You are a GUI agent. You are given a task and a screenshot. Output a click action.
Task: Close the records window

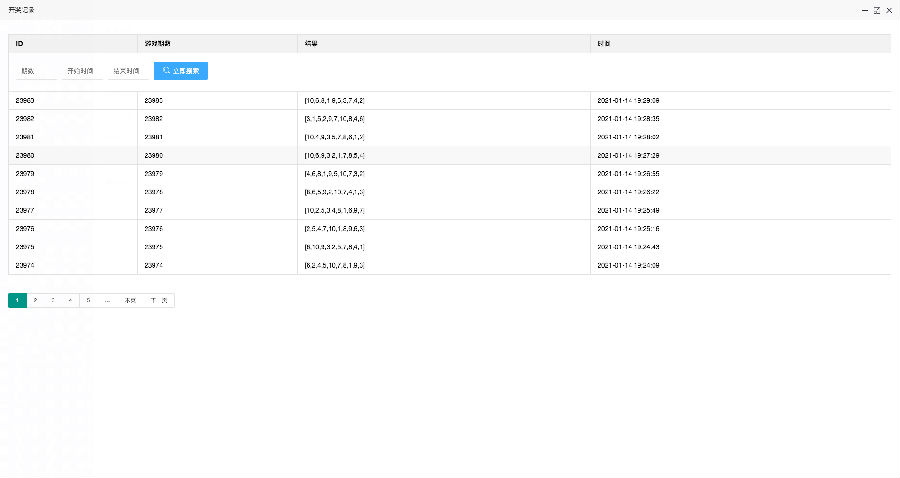(889, 10)
